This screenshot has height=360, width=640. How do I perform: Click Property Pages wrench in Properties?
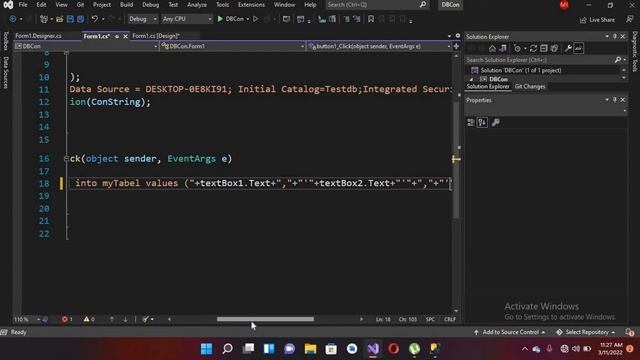[x=496, y=122]
